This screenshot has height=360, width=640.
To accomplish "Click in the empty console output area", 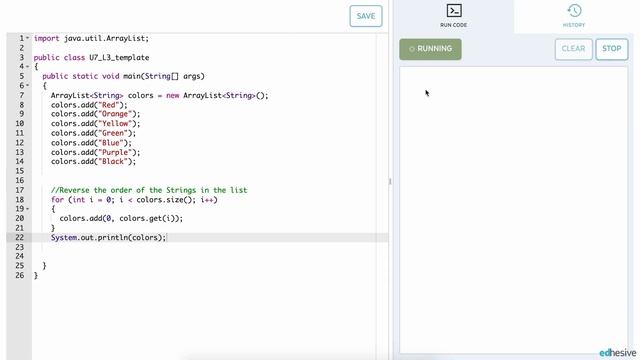I will pyautogui.click(x=513, y=210).
